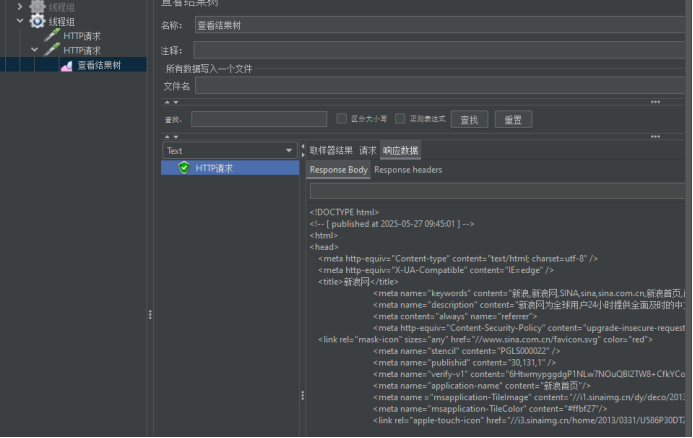Screen dimensions: 693x438
Task: Click the three-dots handle below the search row
Action: 655,137
